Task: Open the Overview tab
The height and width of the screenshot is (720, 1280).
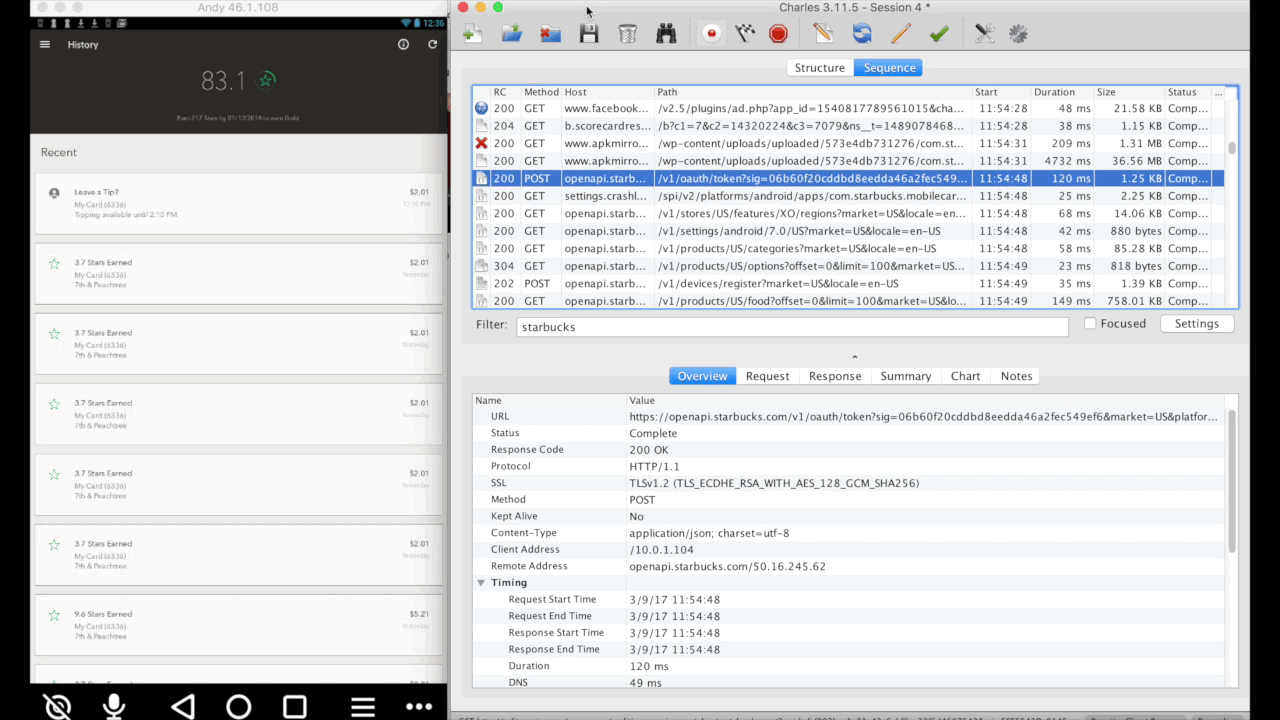Action: point(702,376)
